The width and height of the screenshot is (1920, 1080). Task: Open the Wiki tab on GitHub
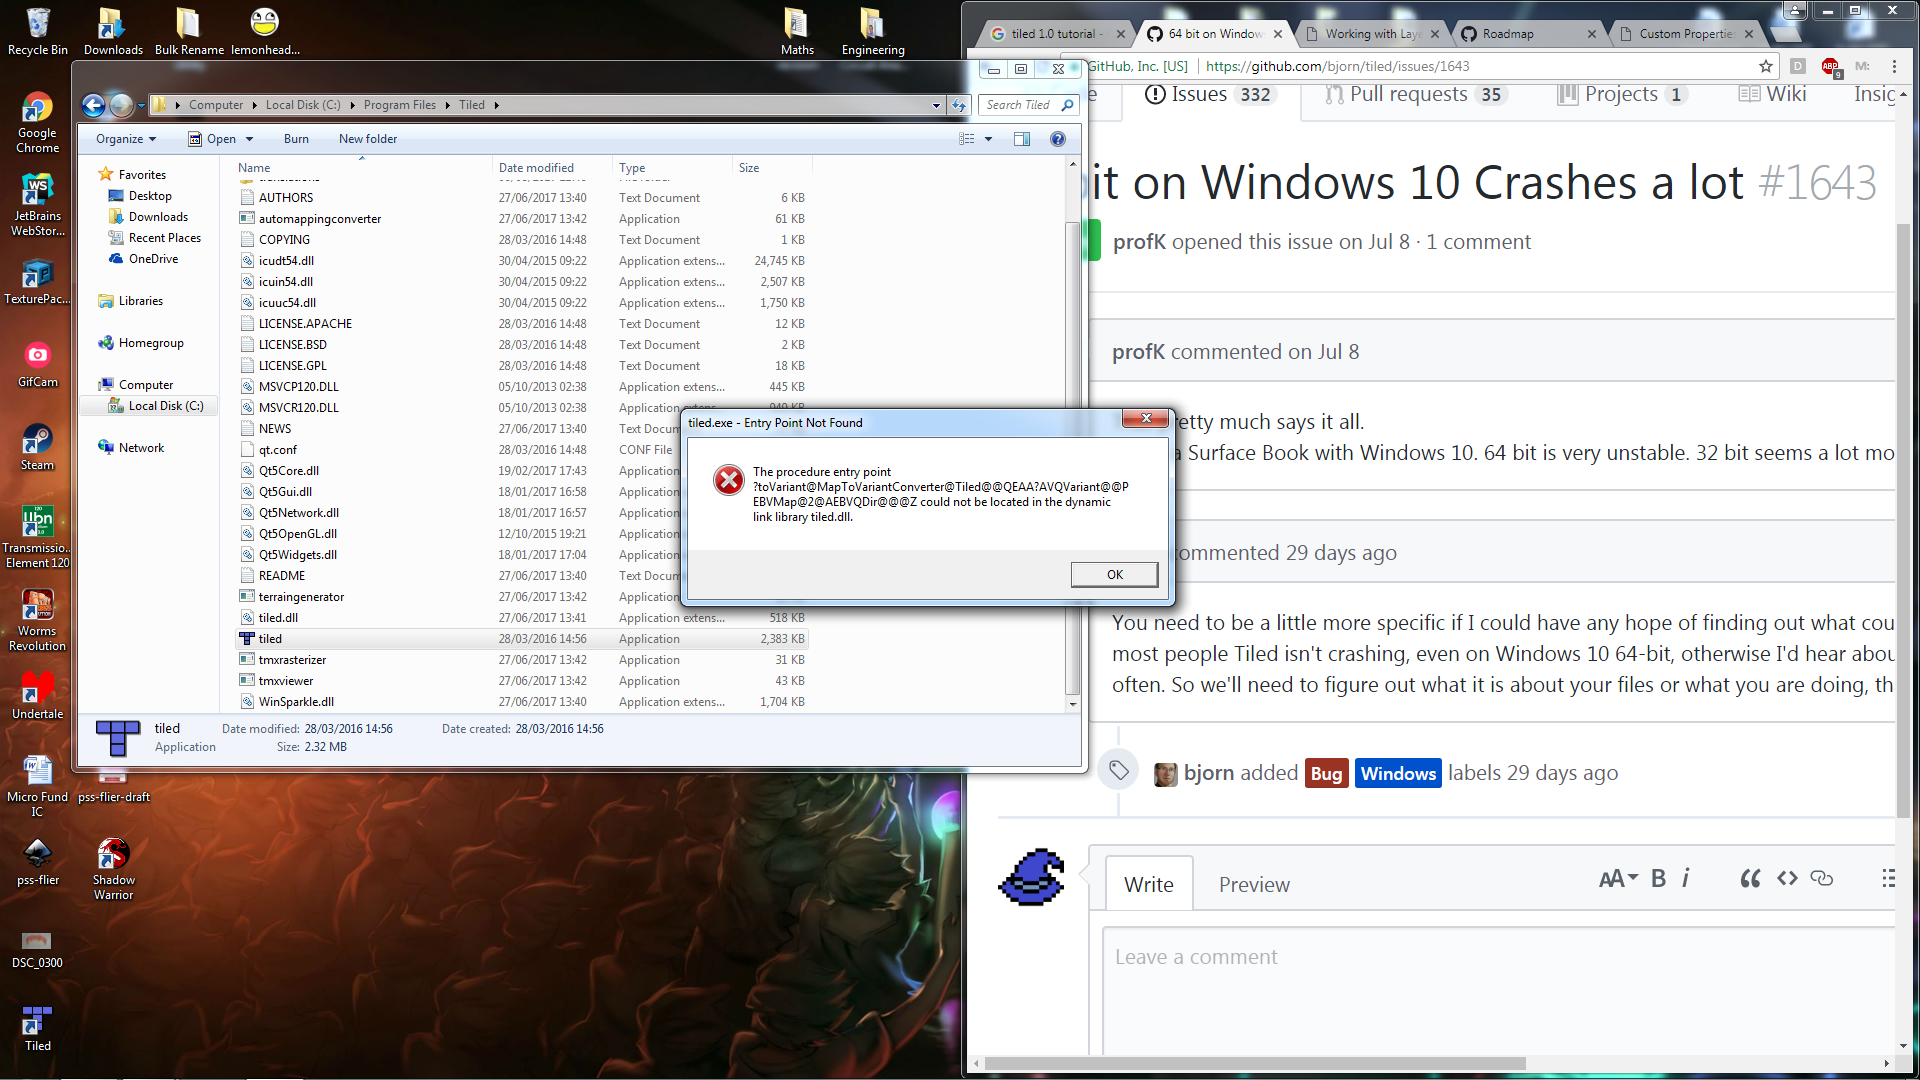1772,94
